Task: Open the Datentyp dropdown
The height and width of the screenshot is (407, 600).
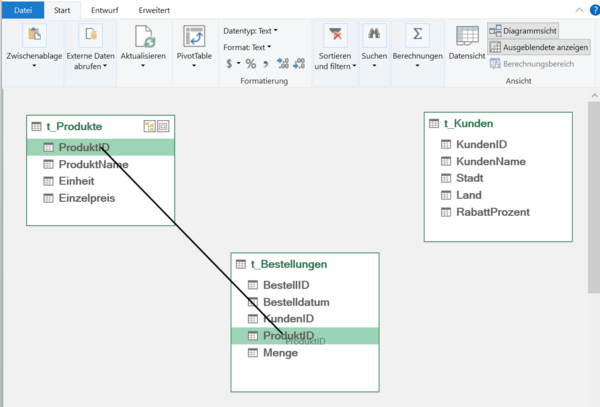Action: click(250, 31)
